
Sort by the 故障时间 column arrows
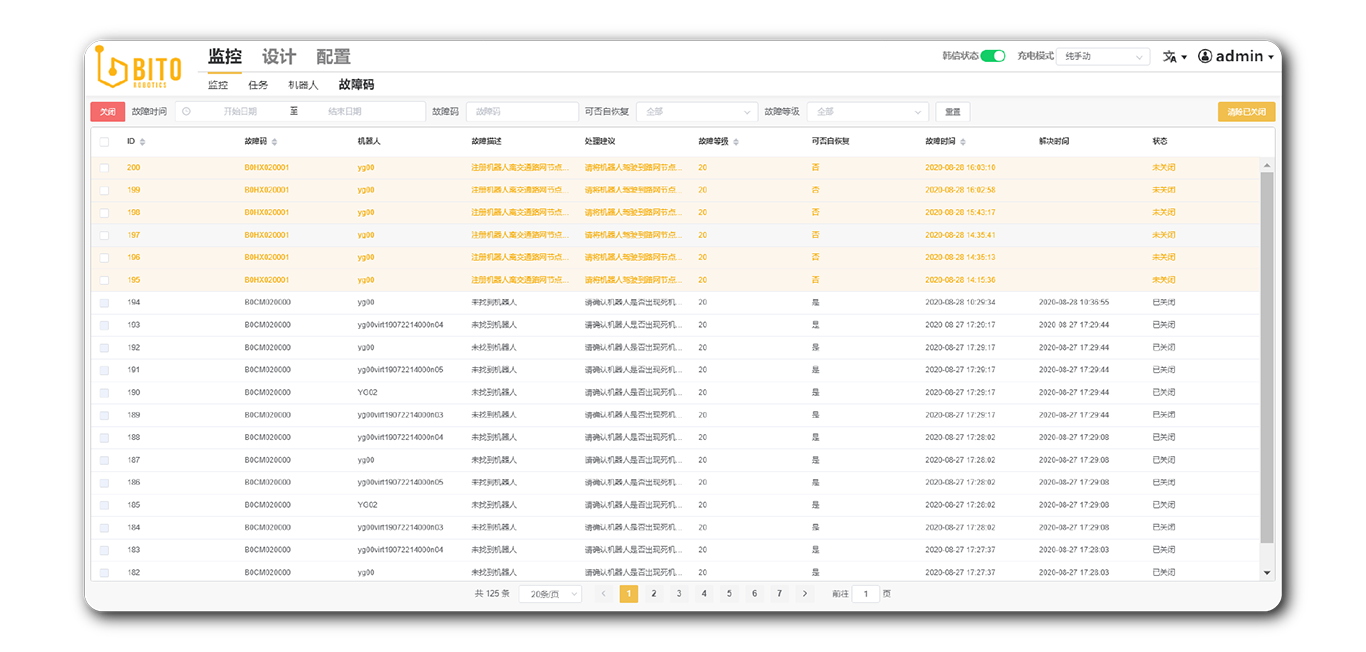tap(963, 142)
